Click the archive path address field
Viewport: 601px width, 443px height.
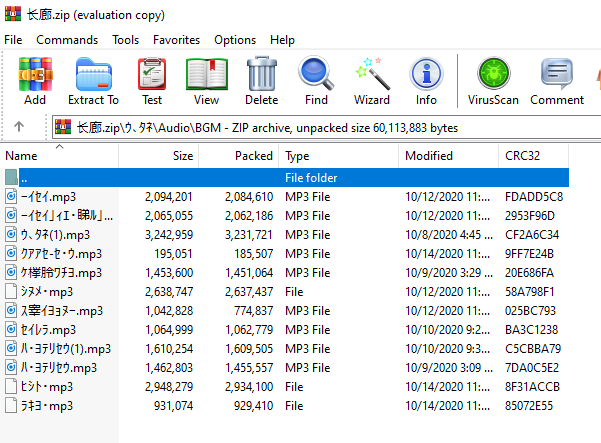327,127
